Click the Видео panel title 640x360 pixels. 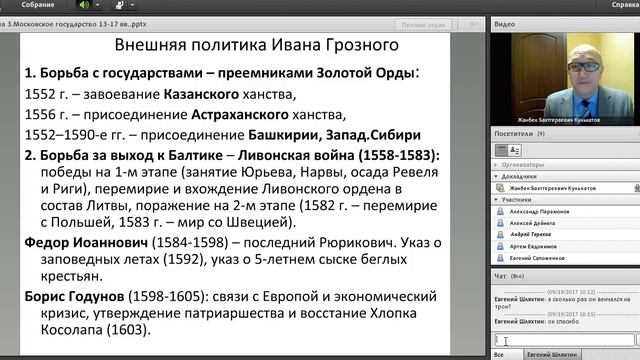[x=504, y=24]
